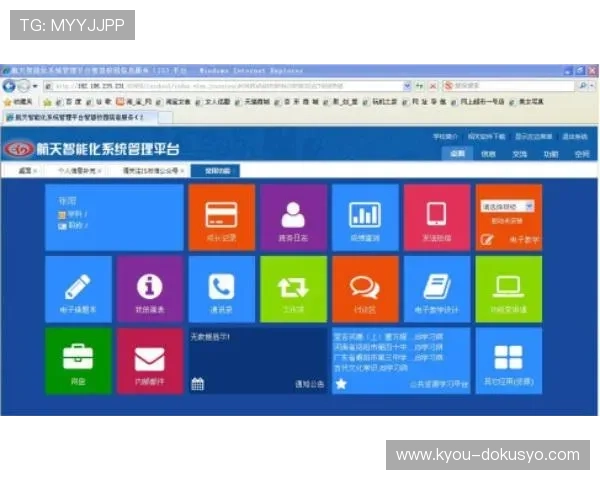Click the first item in wide blue tile
The width and height of the screenshot is (600, 480).
coord(73,215)
